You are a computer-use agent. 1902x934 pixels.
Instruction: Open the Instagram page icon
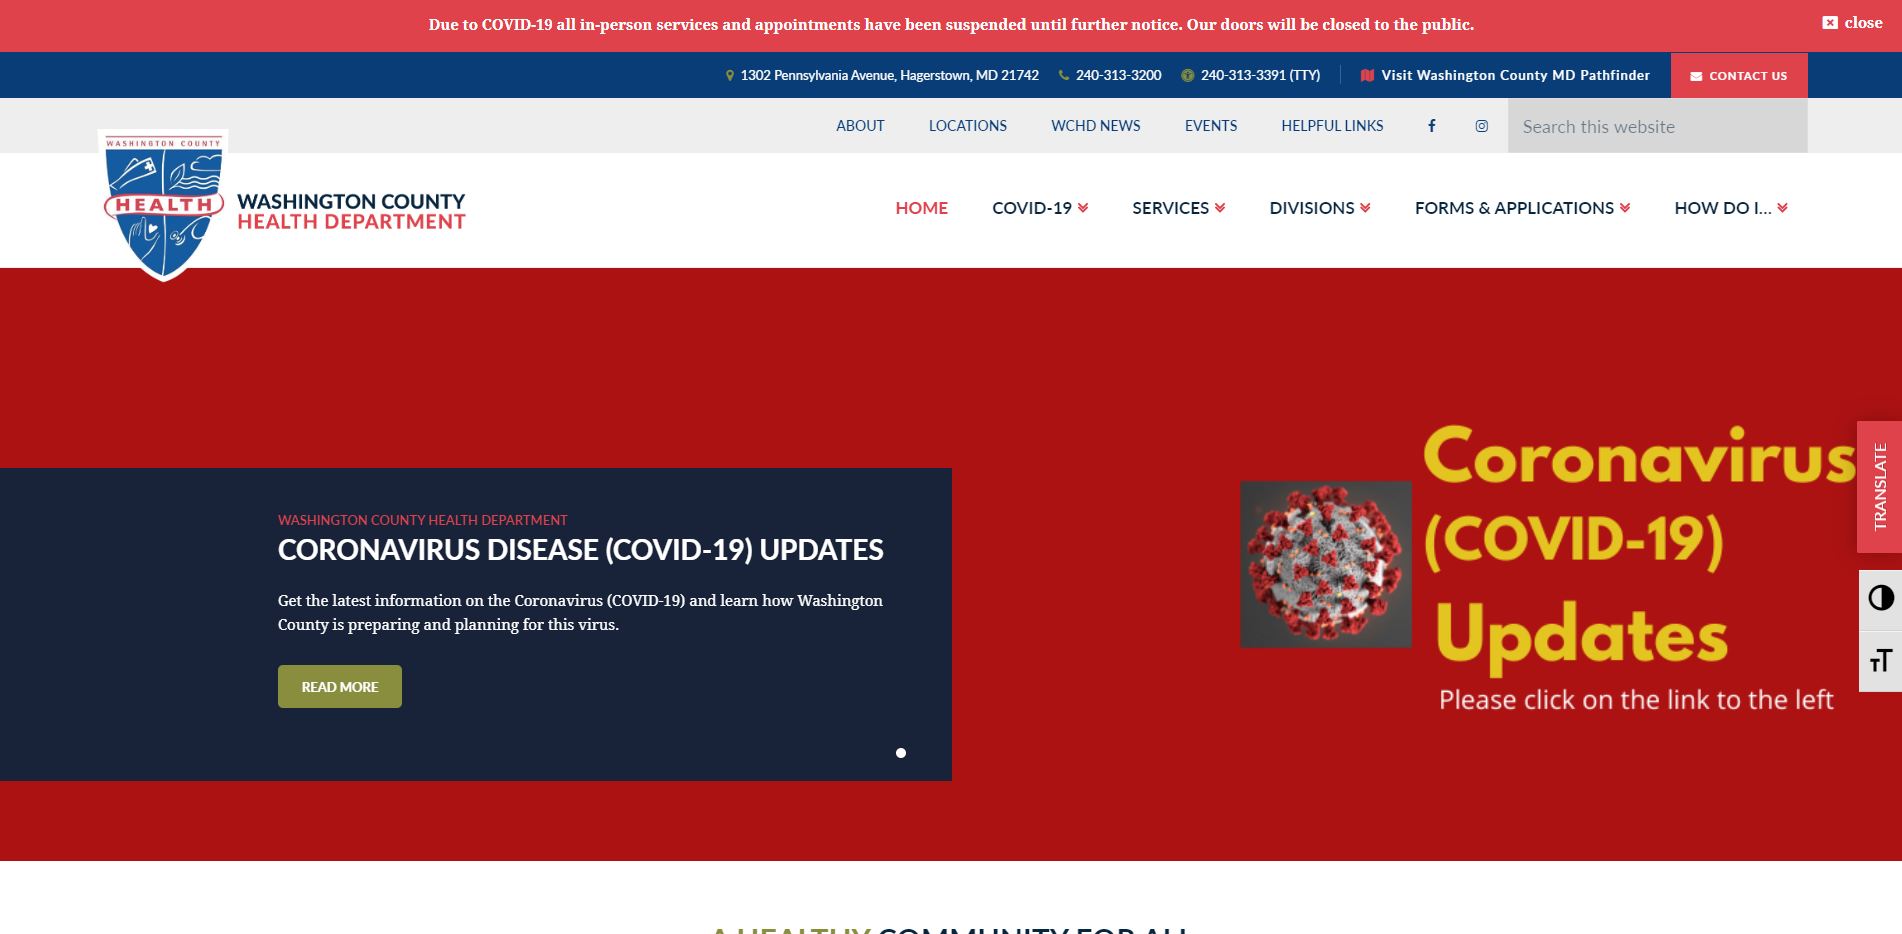[1481, 125]
